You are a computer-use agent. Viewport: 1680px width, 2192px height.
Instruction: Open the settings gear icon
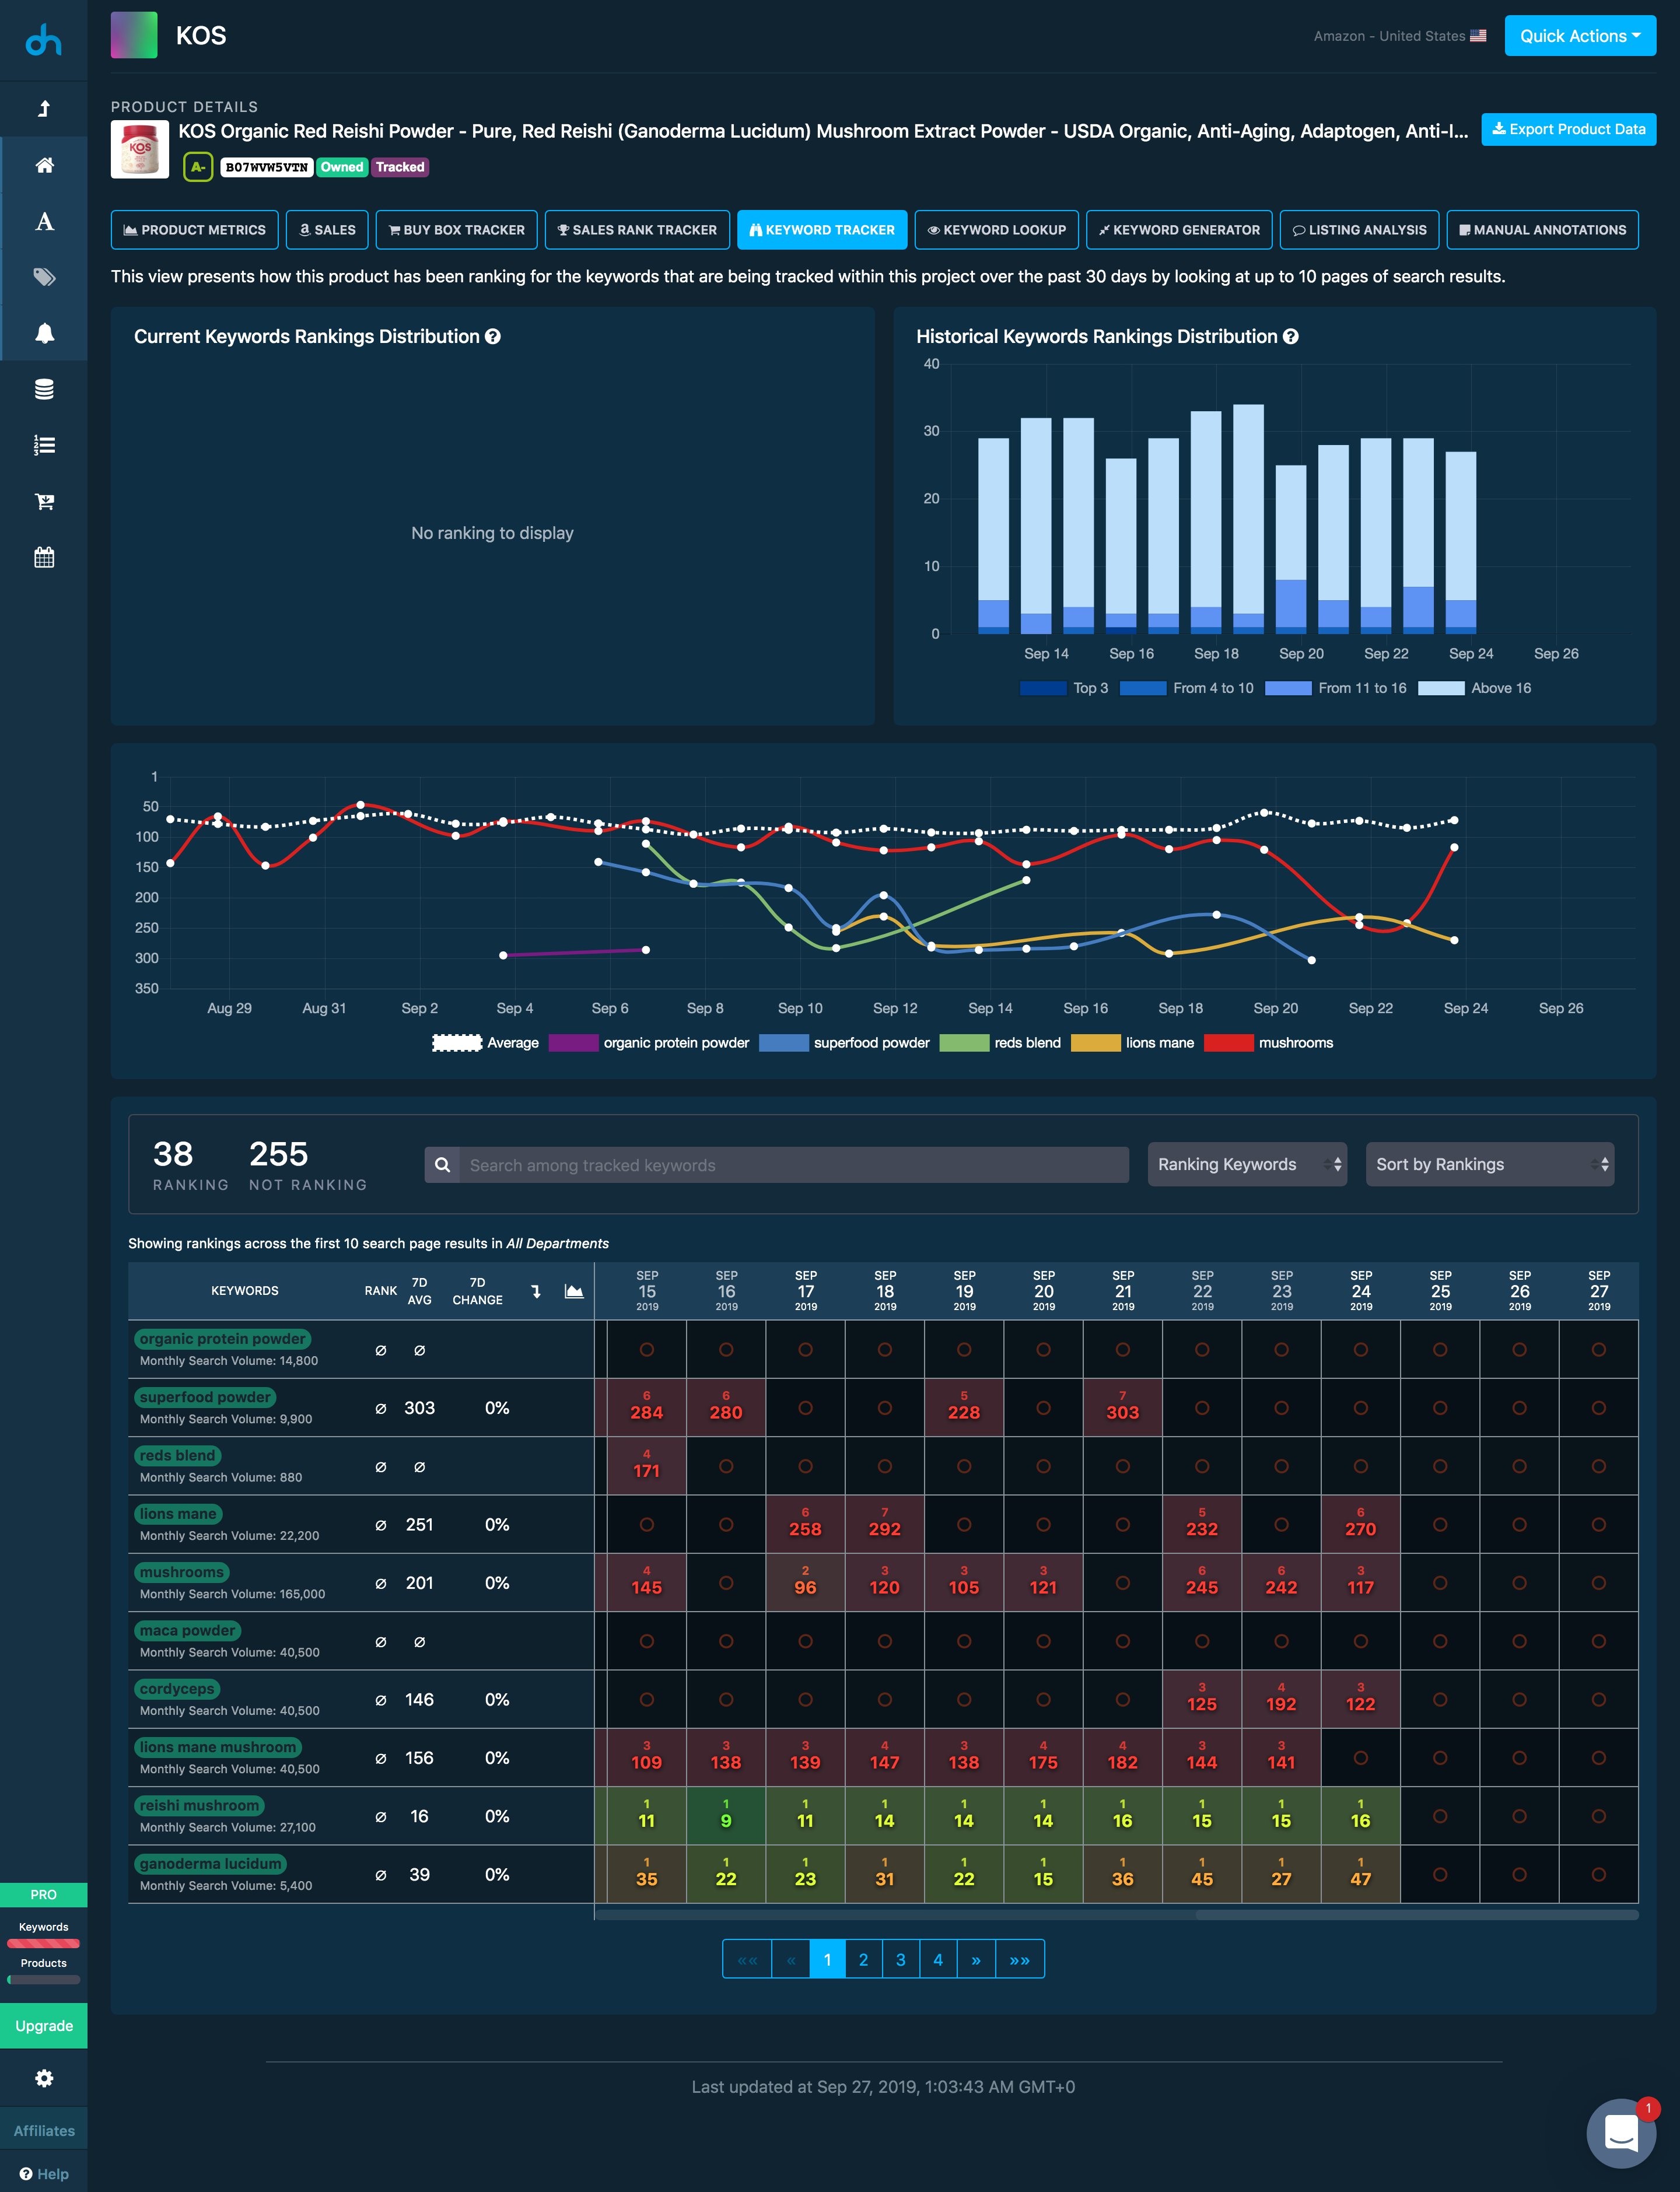[44, 2078]
